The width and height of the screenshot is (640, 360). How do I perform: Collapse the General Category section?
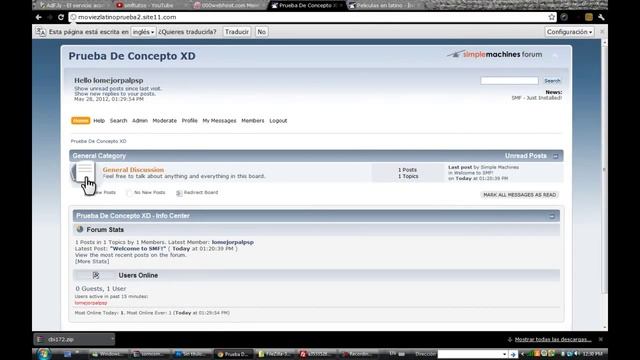[x=556, y=156]
